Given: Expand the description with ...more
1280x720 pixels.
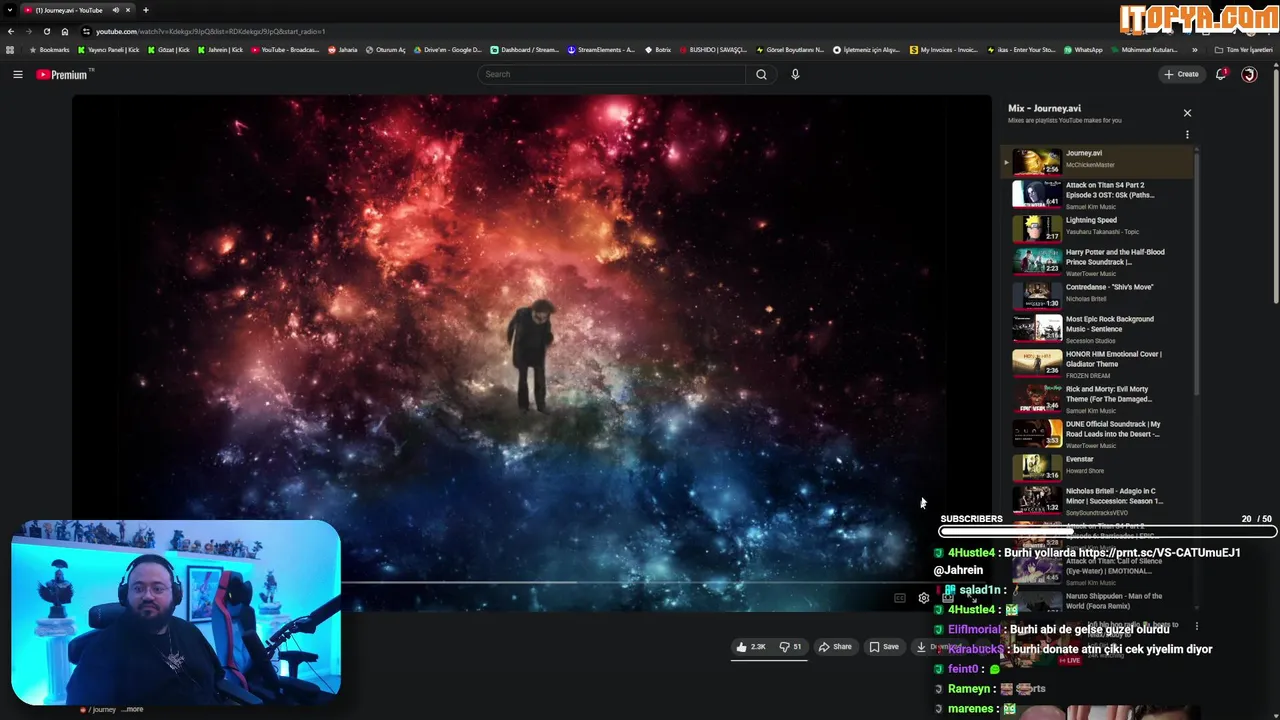Looking at the screenshot, I should (x=133, y=709).
